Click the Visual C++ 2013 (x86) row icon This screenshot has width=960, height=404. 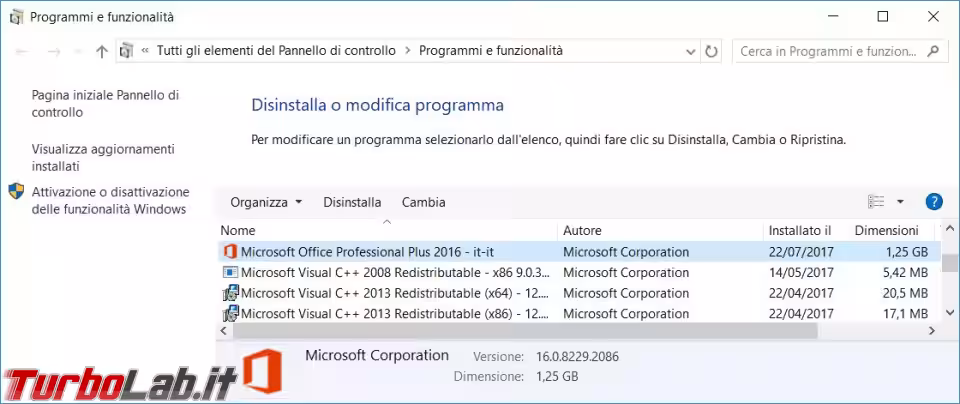pyautogui.click(x=230, y=314)
